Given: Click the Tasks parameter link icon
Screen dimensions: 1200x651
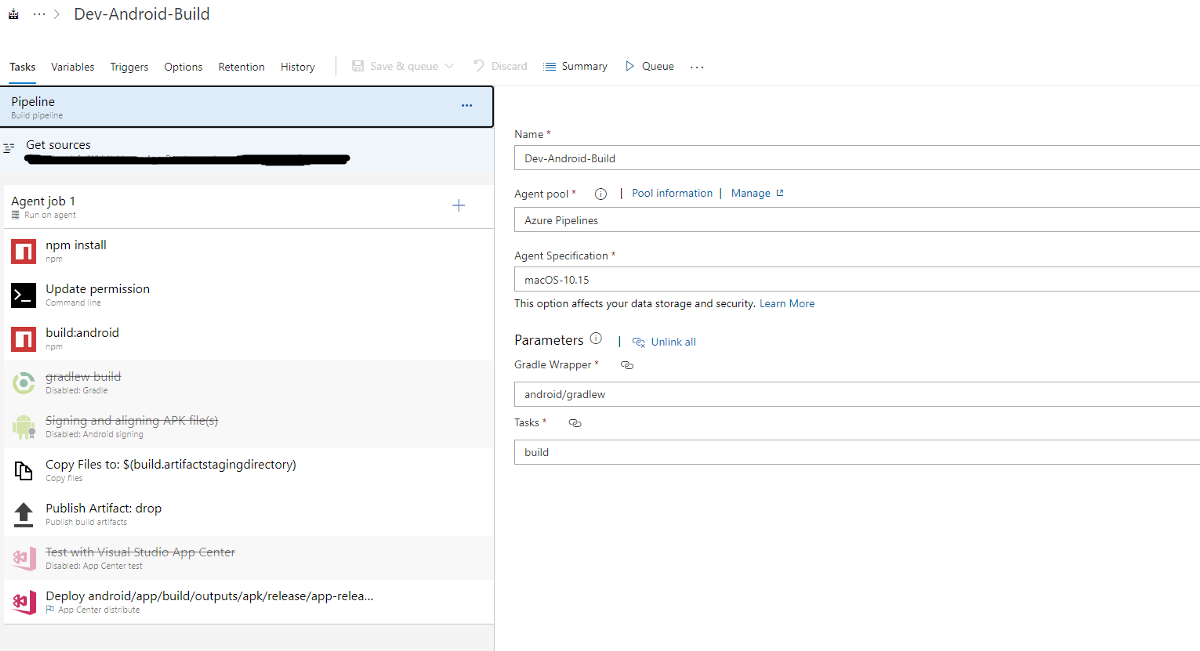Looking at the screenshot, I should tap(575, 423).
